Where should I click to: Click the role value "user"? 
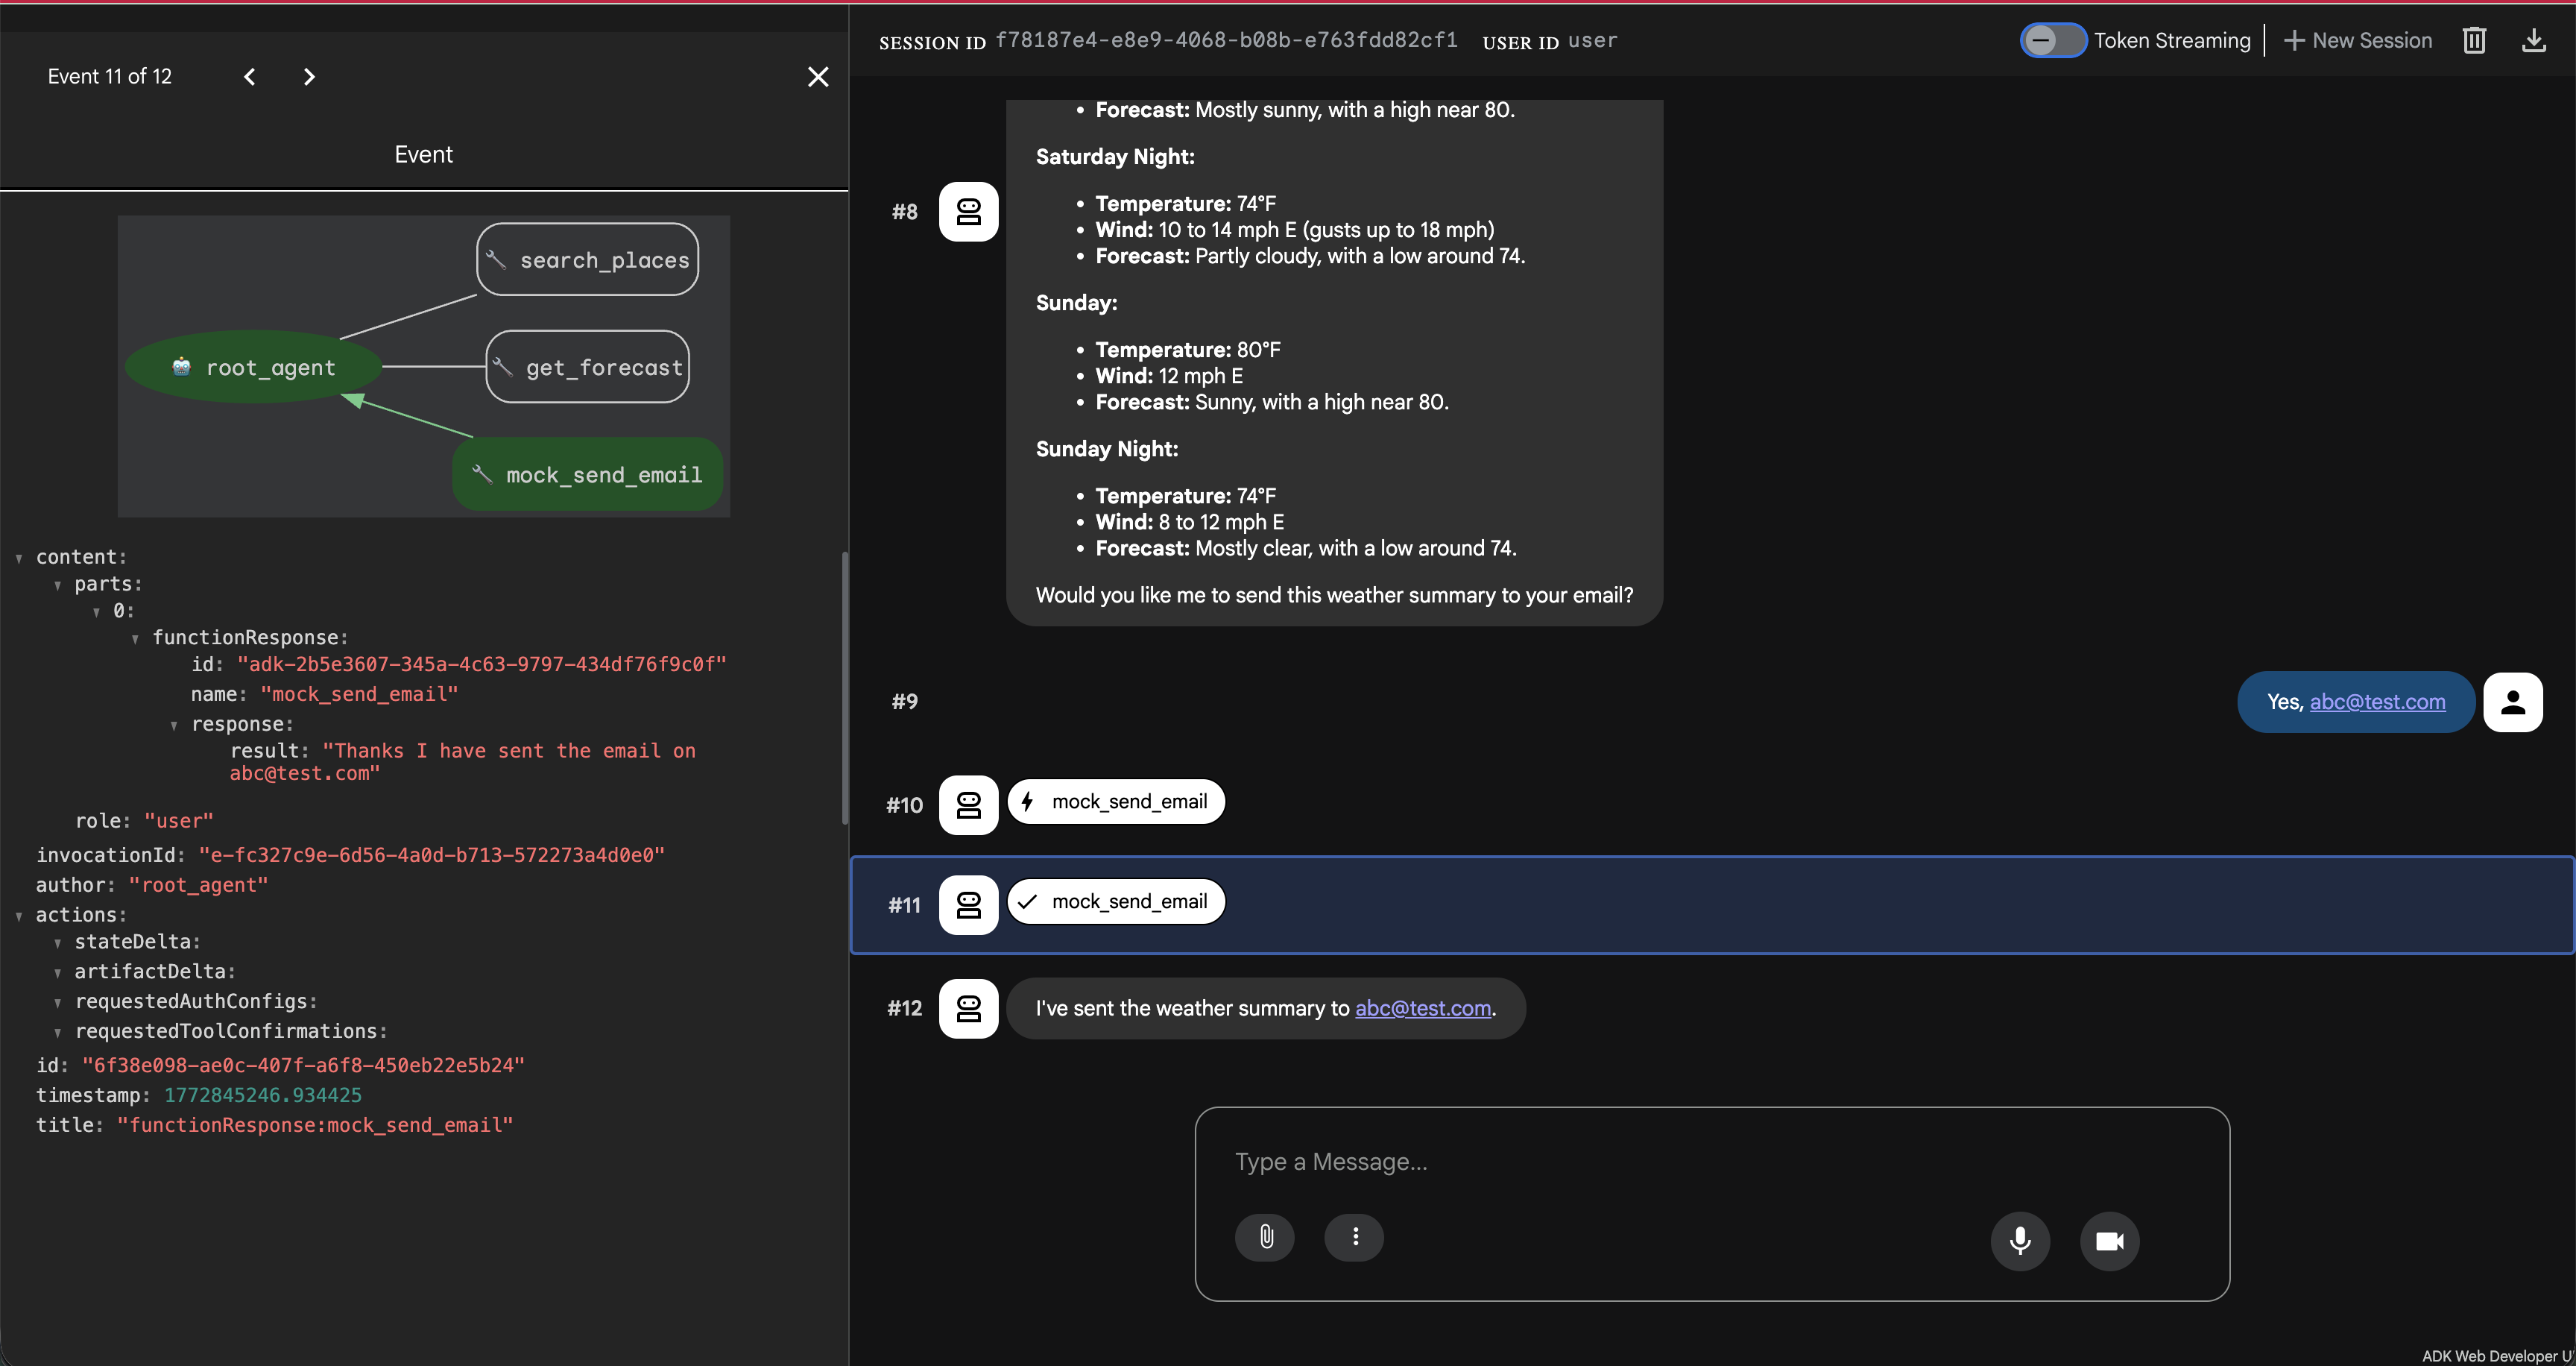[x=179, y=821]
